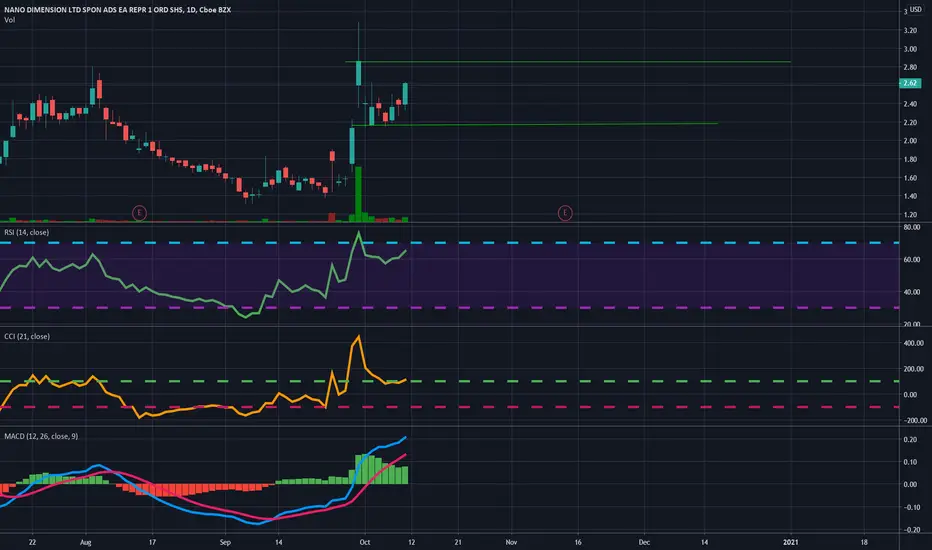Click the NANO DIMENSION LTD symbol title
The image size is (932, 550).
click(x=117, y=10)
